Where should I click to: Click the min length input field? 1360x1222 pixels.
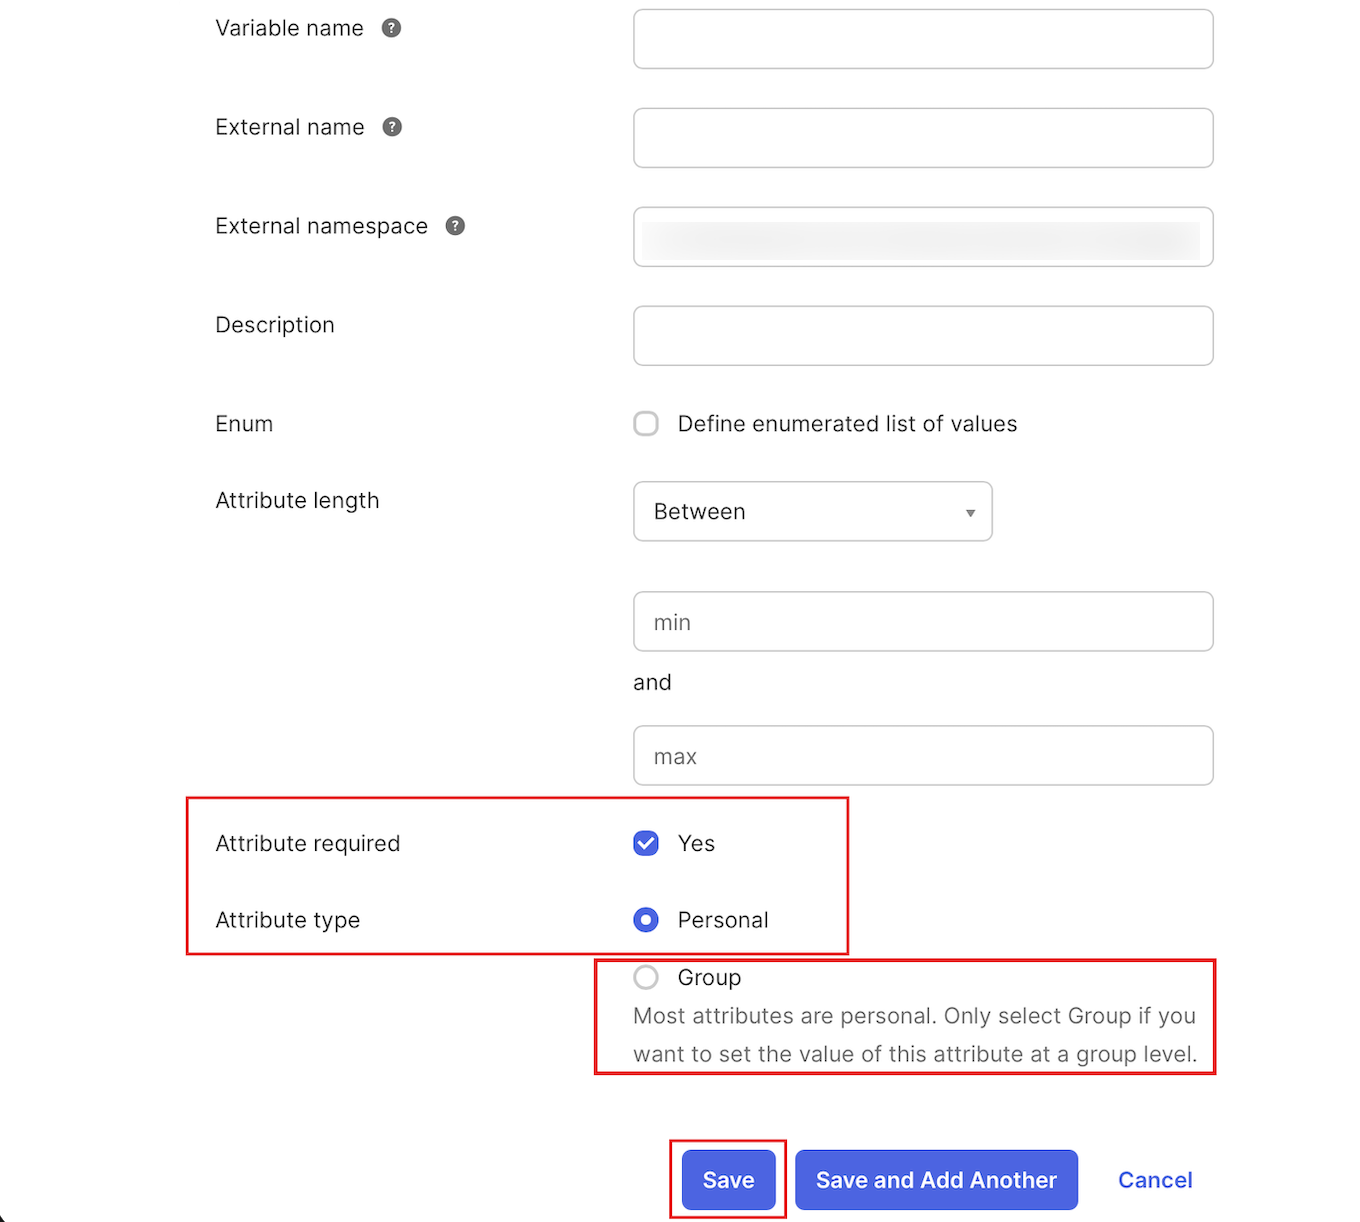923,622
